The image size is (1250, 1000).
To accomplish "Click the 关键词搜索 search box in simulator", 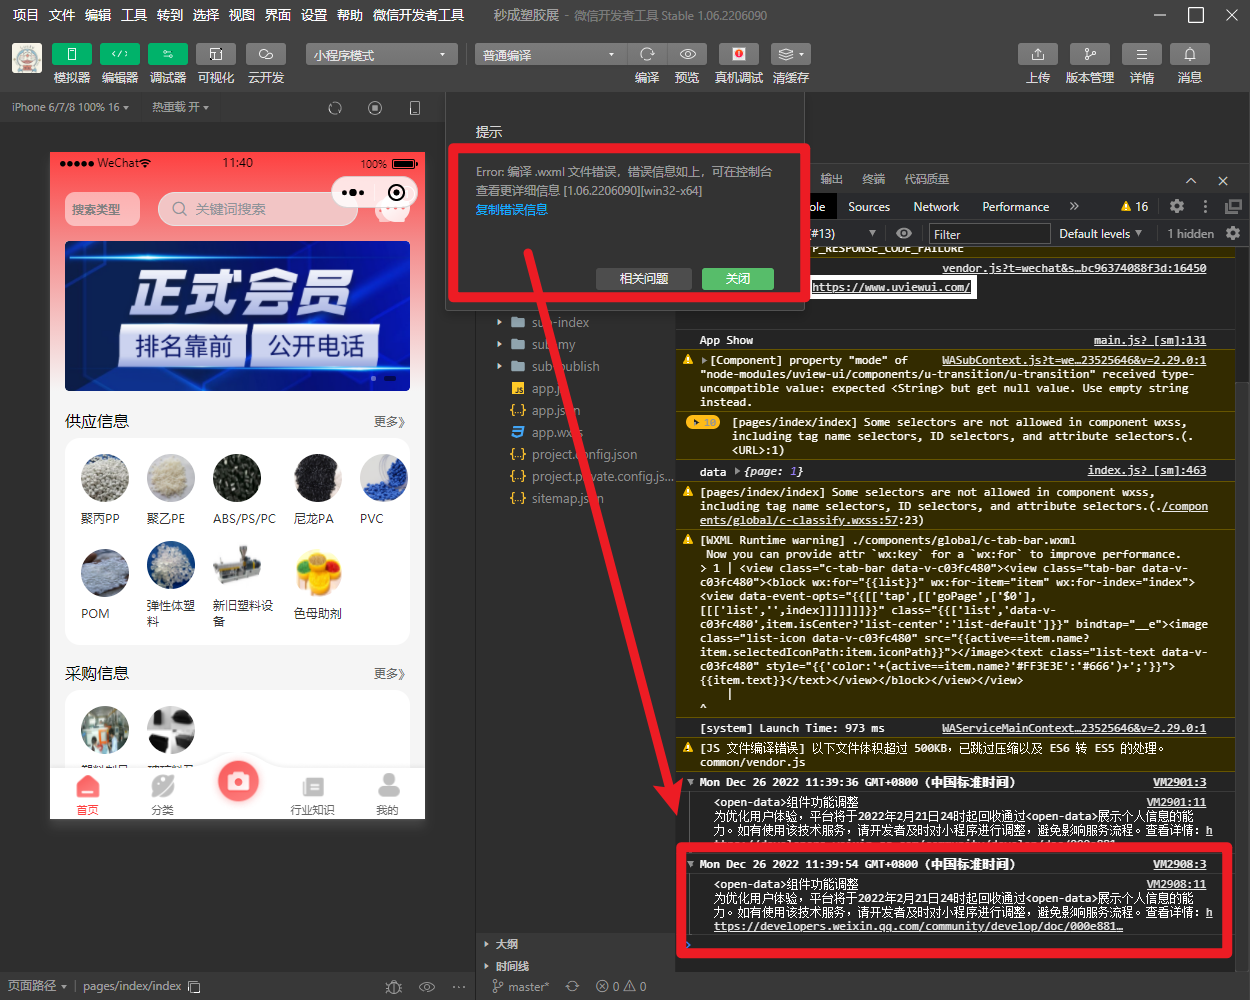I will click(x=258, y=209).
